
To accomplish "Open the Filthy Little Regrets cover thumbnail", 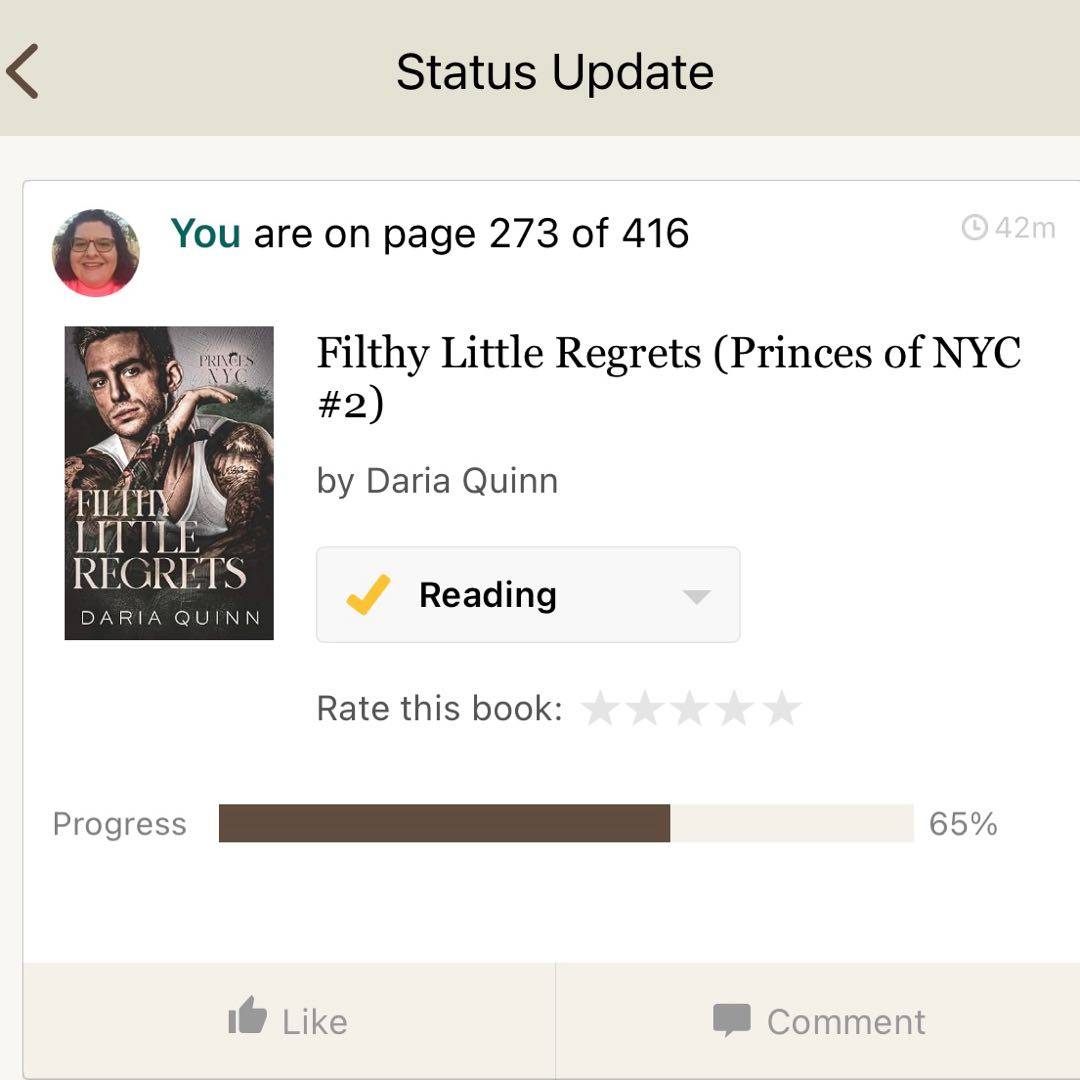I will tap(169, 483).
